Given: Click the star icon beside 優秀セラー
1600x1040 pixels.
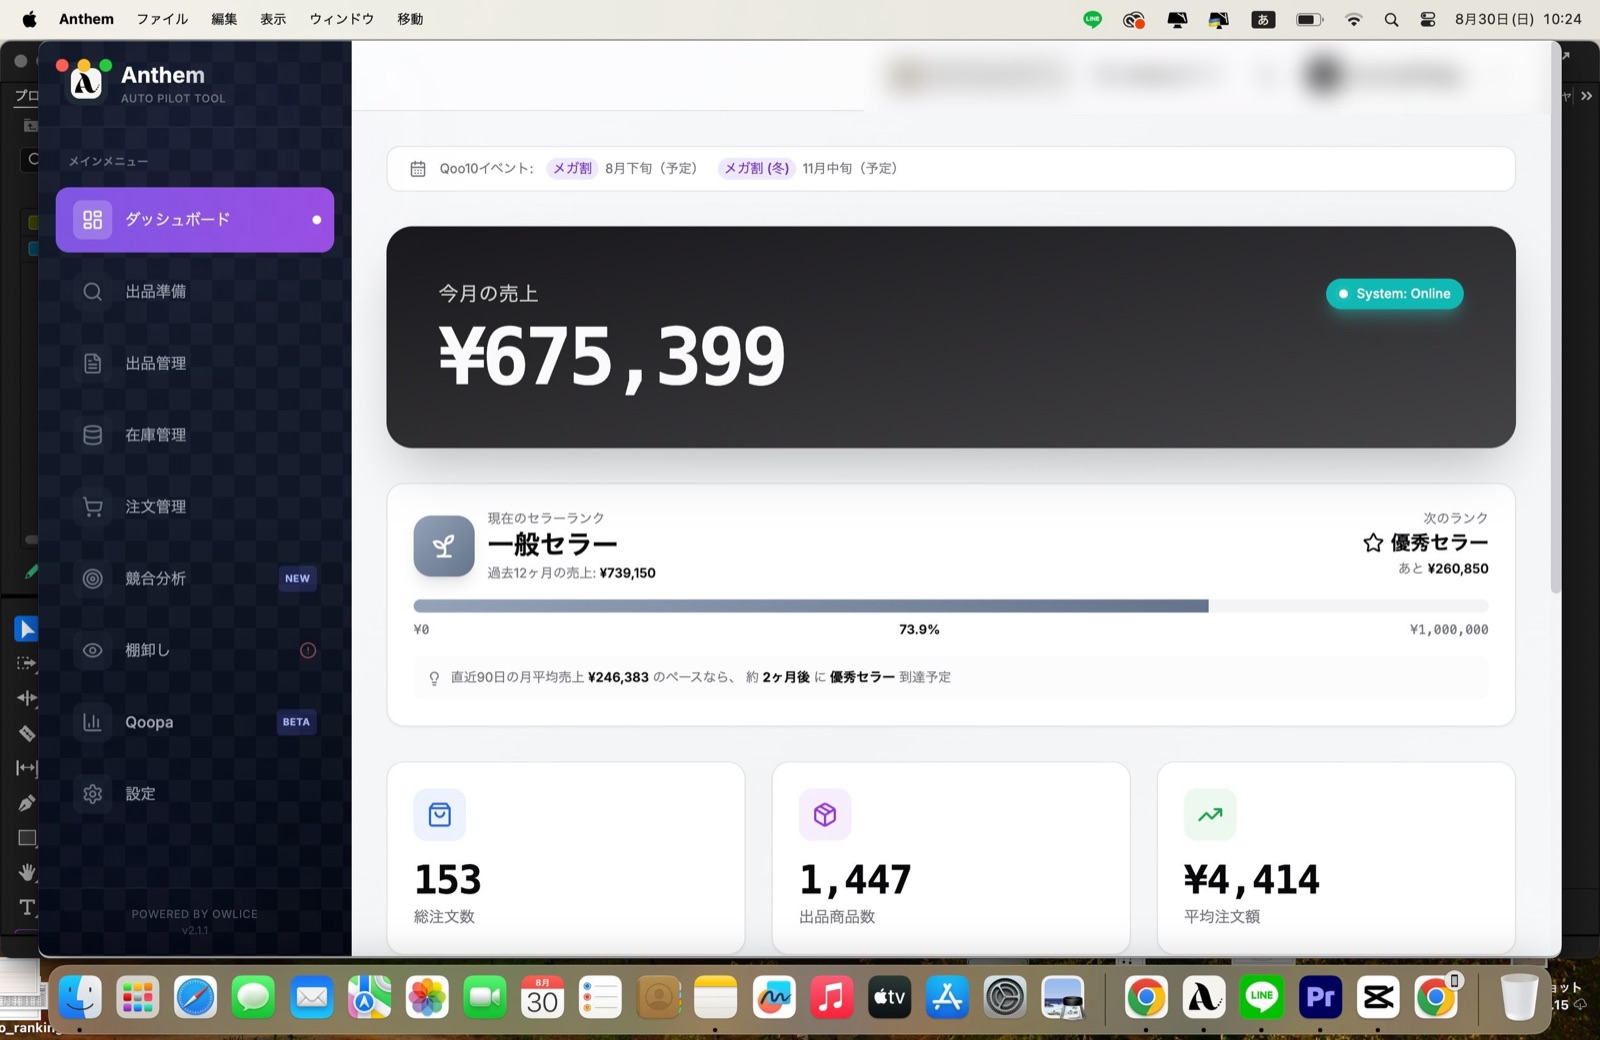Looking at the screenshot, I should pos(1373,543).
